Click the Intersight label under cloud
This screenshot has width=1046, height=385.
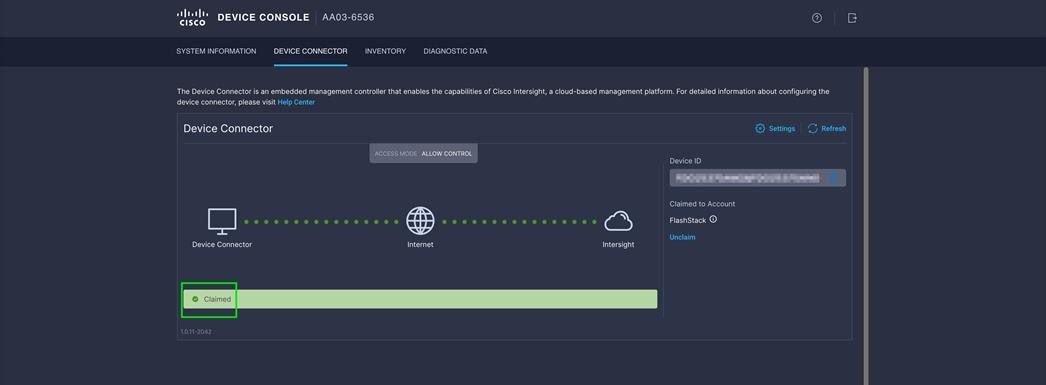[618, 245]
